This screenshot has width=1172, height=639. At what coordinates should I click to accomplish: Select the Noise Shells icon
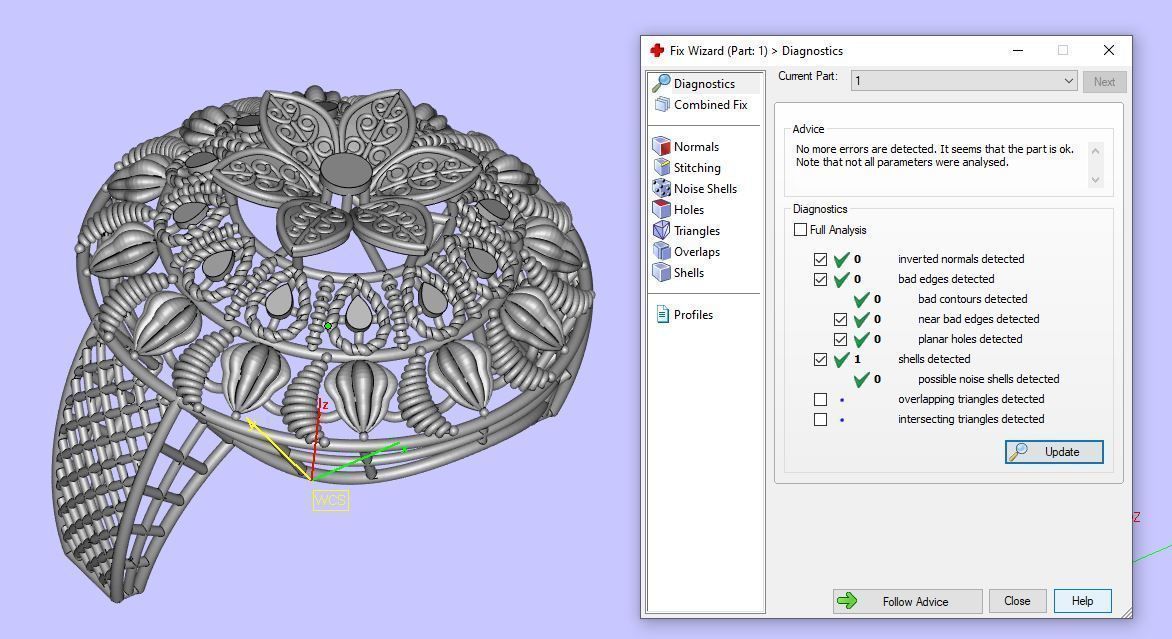click(661, 189)
